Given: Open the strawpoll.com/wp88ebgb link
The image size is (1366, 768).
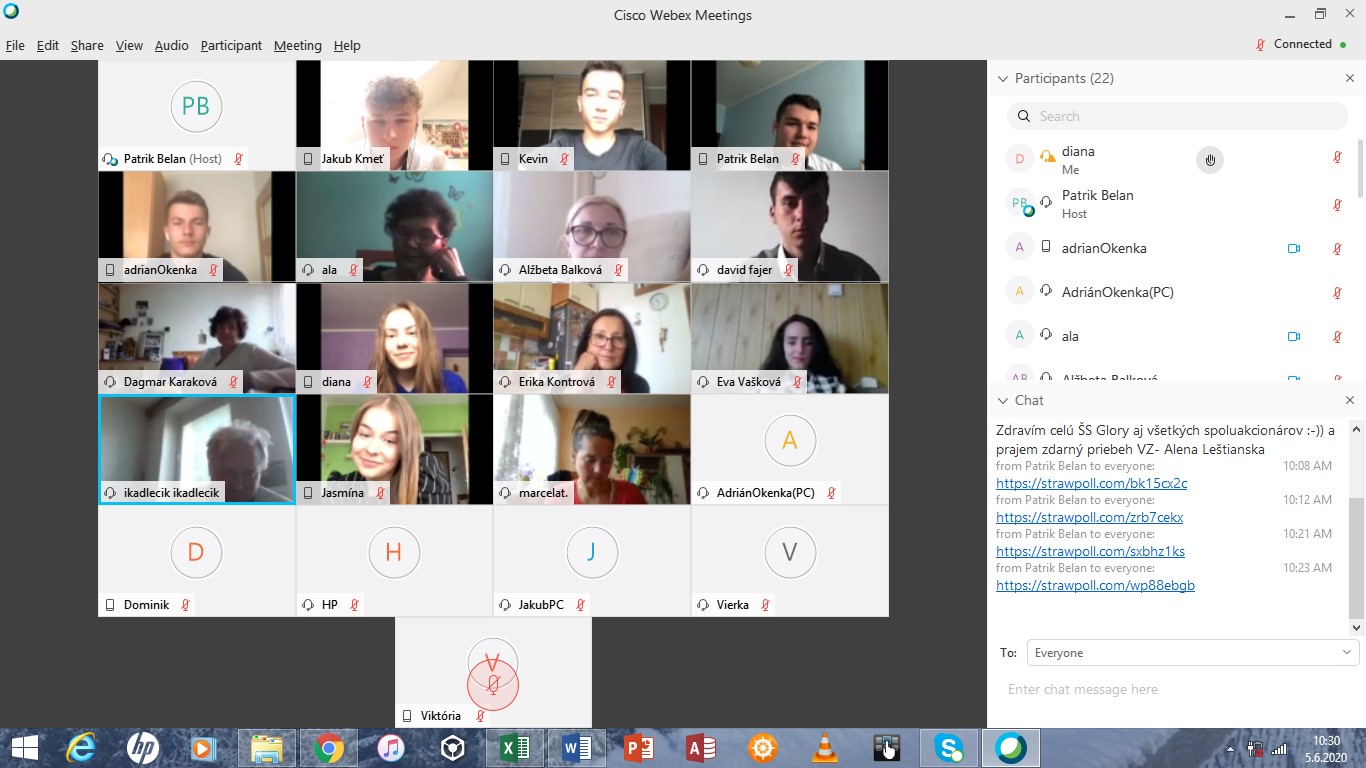Looking at the screenshot, I should coord(1095,585).
